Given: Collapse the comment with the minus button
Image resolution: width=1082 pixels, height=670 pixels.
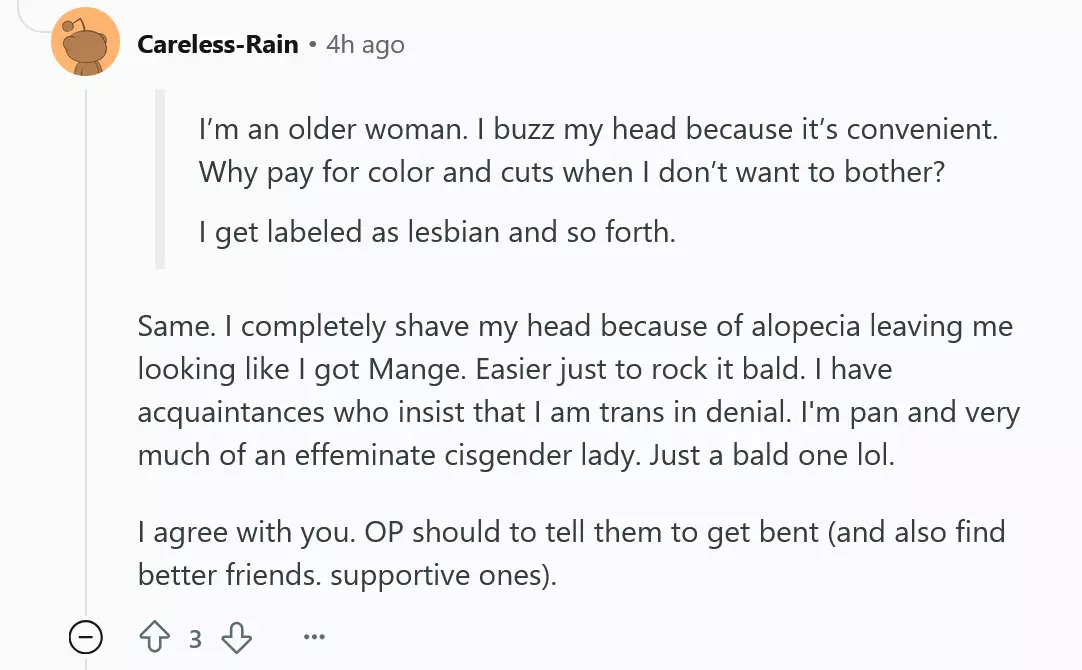Looking at the screenshot, I should (86, 637).
